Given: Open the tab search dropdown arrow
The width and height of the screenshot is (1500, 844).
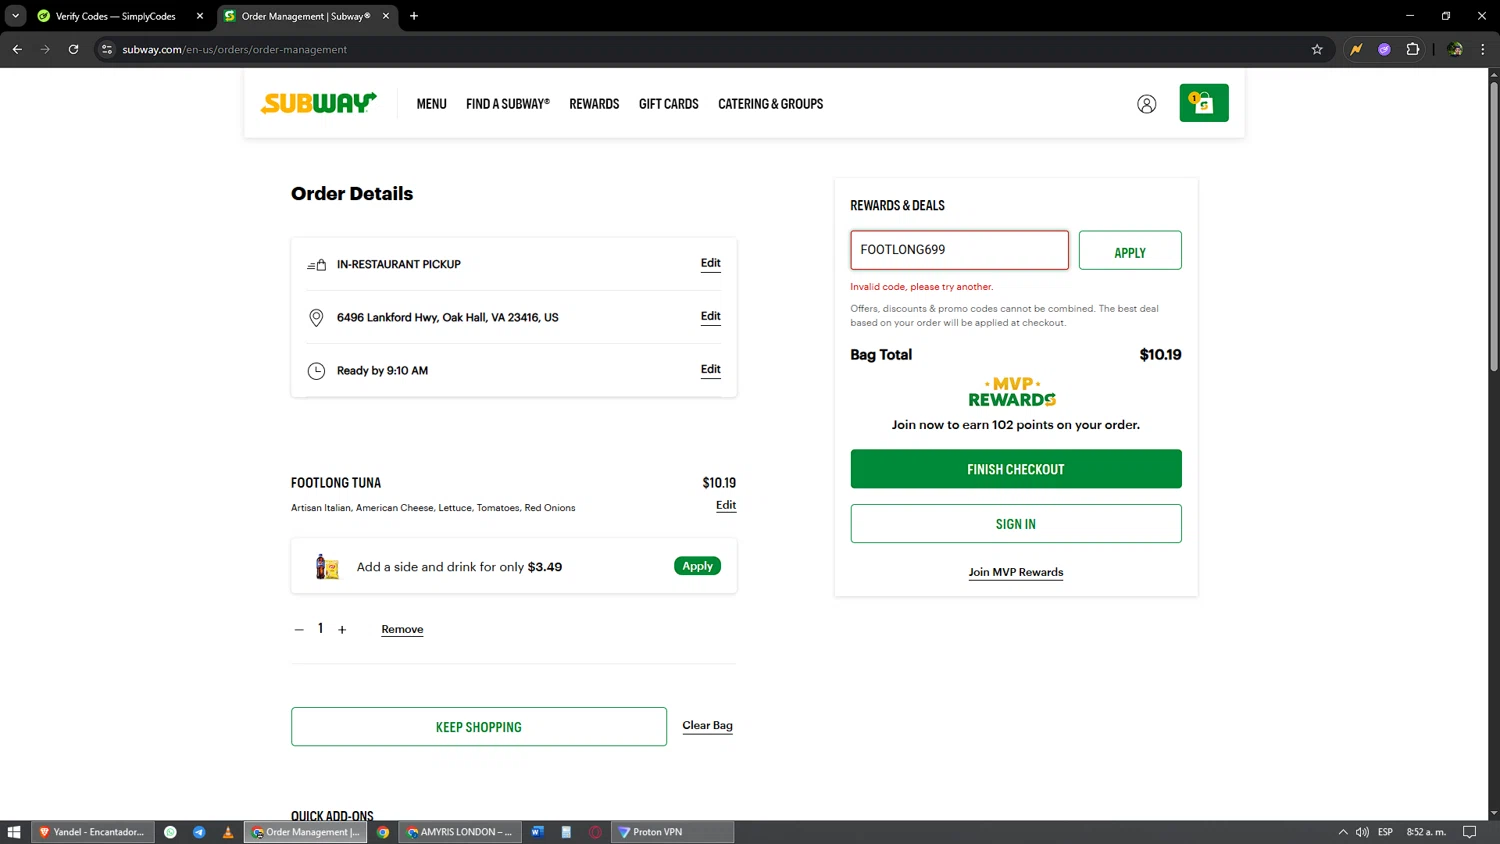Looking at the screenshot, I should [x=15, y=16].
